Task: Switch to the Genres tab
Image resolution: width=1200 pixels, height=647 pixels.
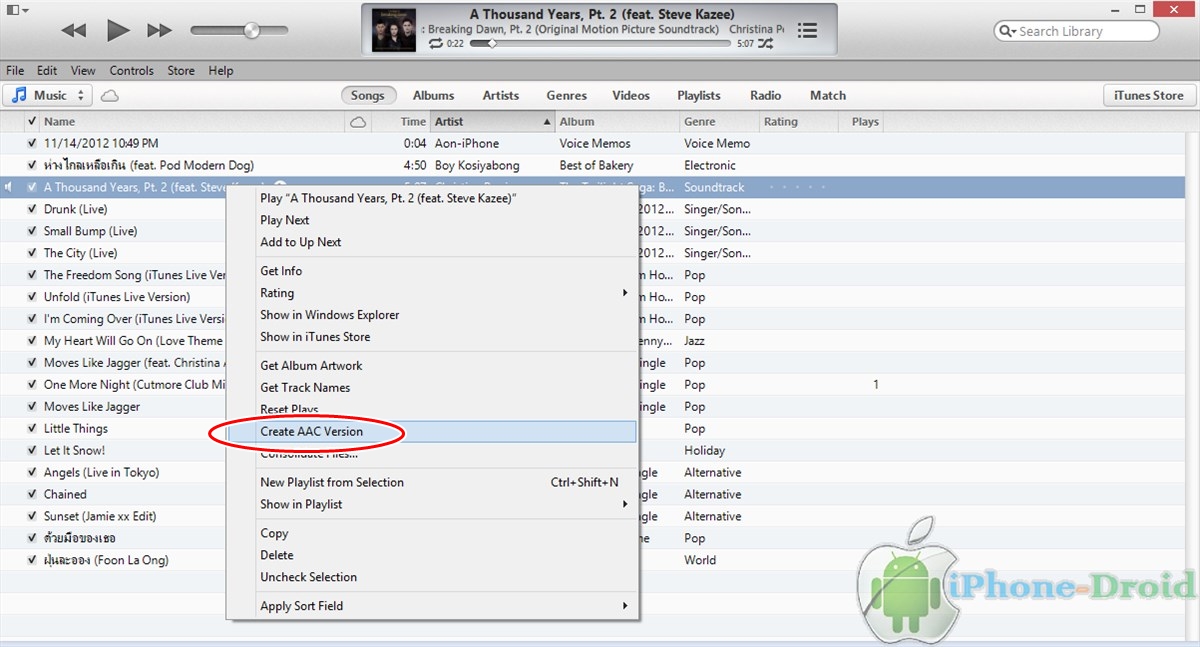Action: pos(567,96)
